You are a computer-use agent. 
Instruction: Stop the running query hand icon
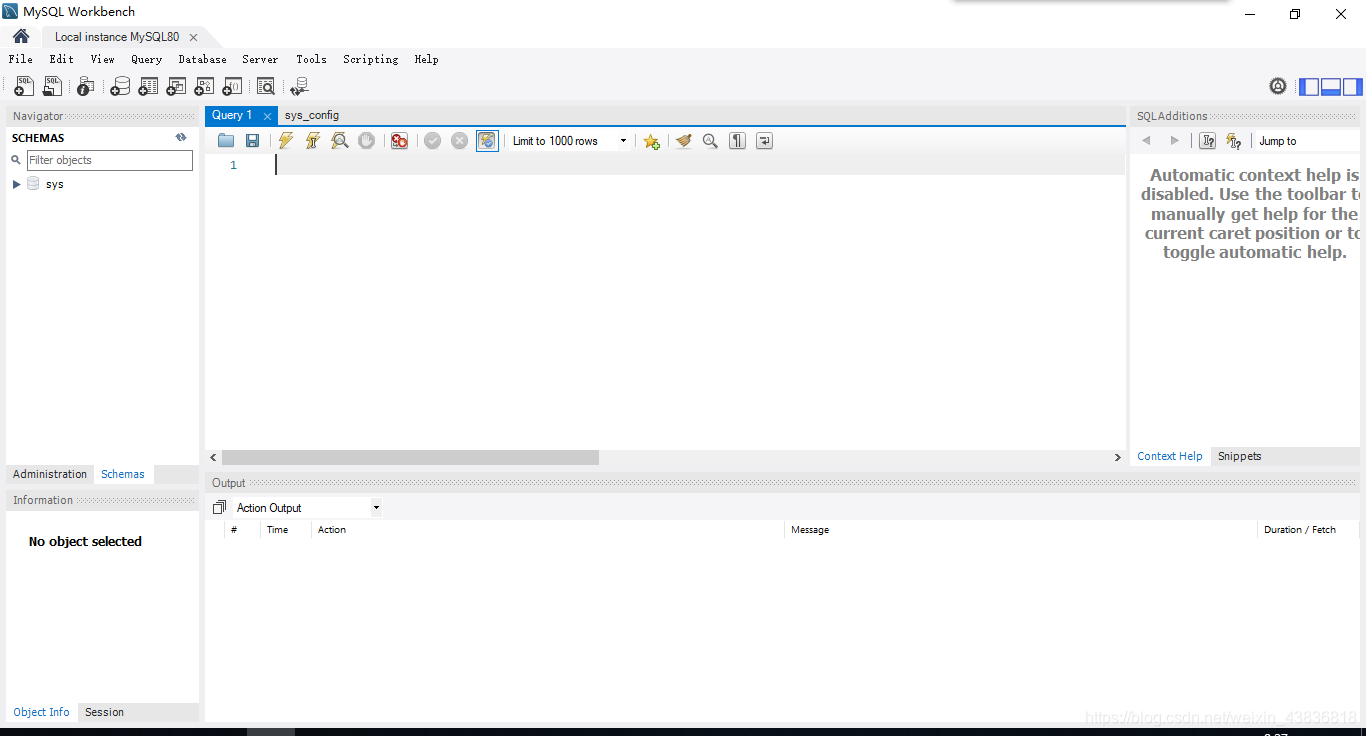[x=367, y=141]
